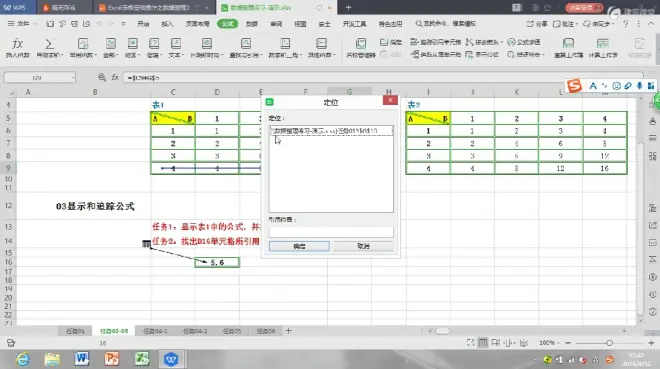Open the File menu
The image size is (660, 369).
[22, 24]
